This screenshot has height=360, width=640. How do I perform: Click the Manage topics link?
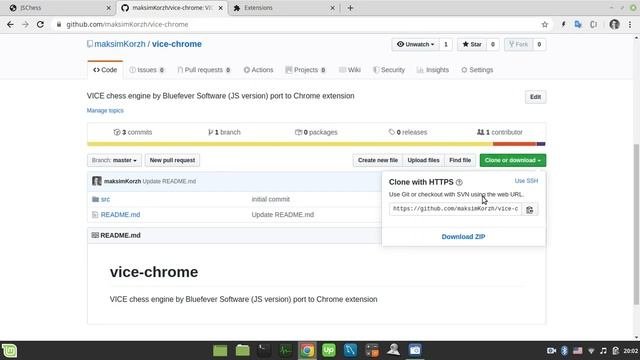105,111
